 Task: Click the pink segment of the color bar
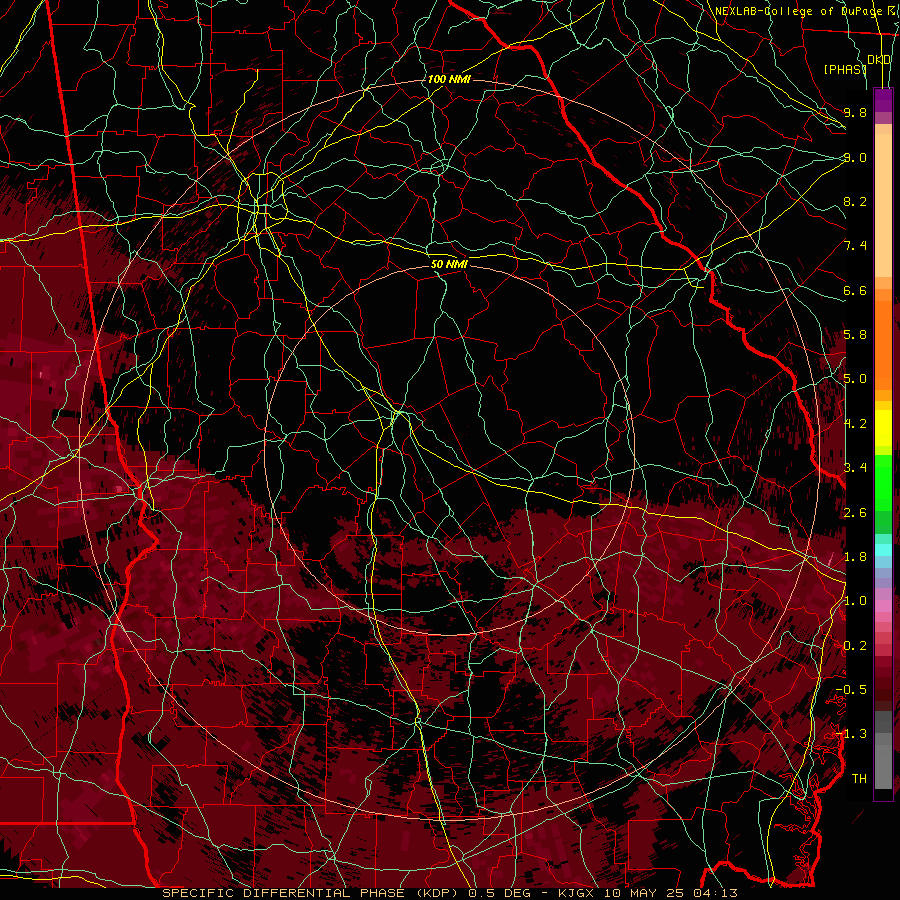pos(883,606)
